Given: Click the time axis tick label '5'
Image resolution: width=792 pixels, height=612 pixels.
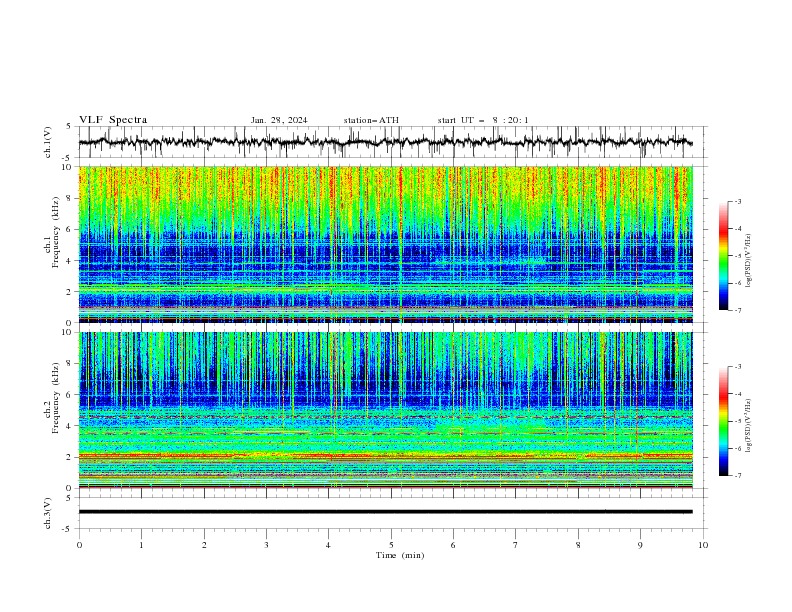Looking at the screenshot, I should click(x=391, y=545).
